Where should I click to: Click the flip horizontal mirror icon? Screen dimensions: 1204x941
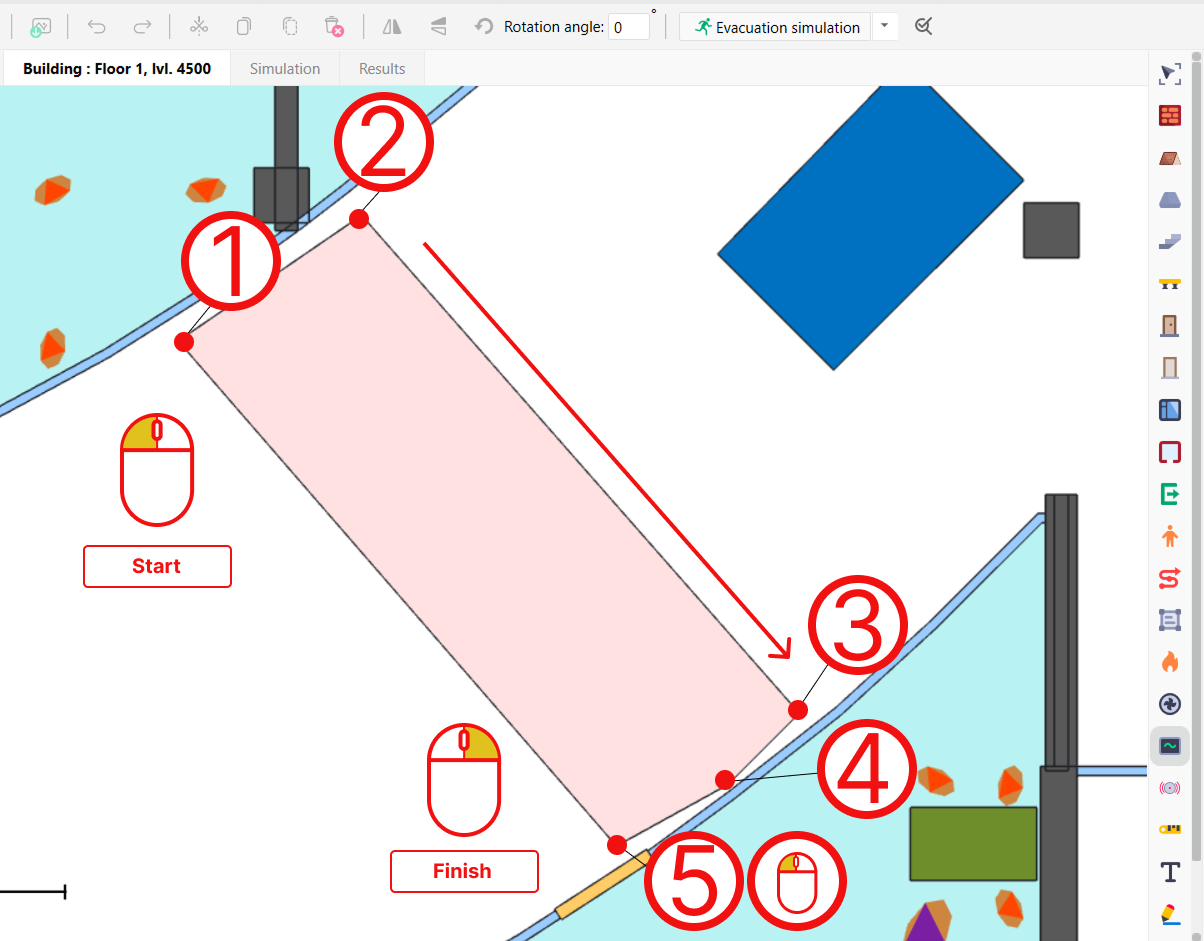(x=392, y=27)
